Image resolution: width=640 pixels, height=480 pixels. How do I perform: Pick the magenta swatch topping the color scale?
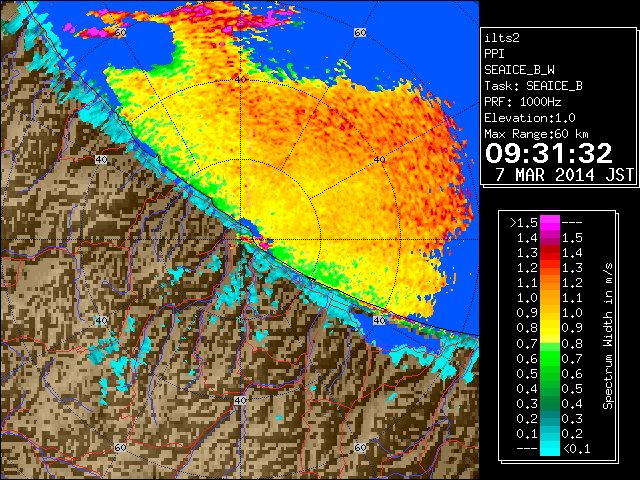550,222
